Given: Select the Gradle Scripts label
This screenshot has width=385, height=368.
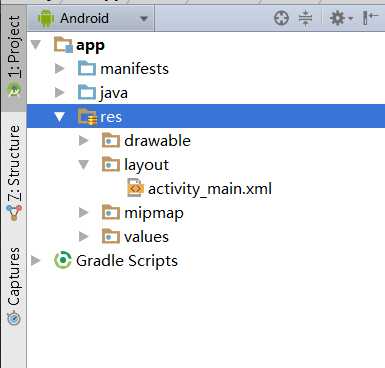Looking at the screenshot, I should (127, 261).
